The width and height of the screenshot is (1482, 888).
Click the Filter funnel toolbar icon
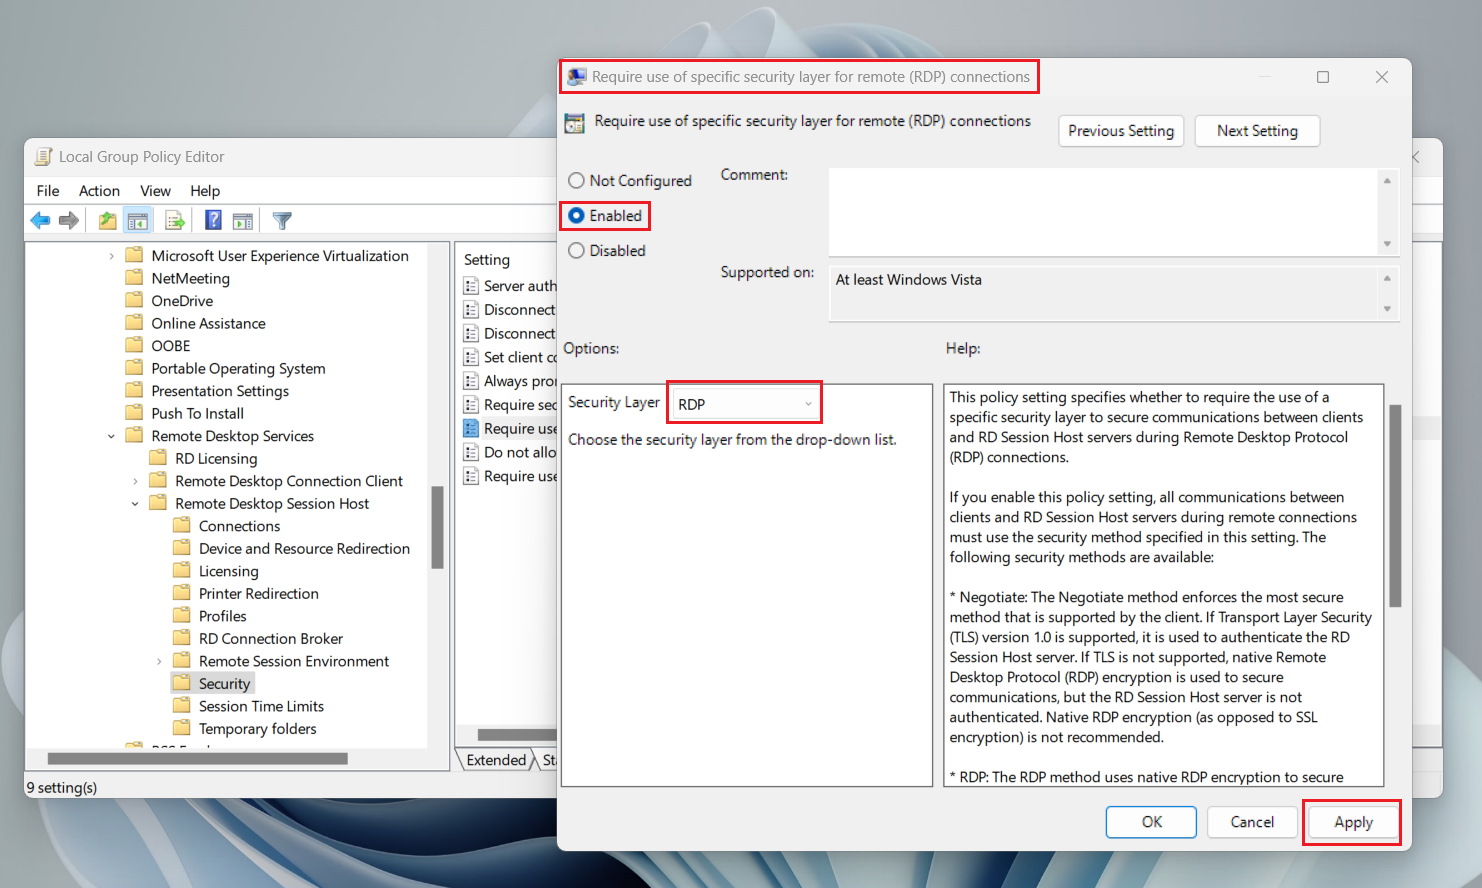tap(282, 221)
